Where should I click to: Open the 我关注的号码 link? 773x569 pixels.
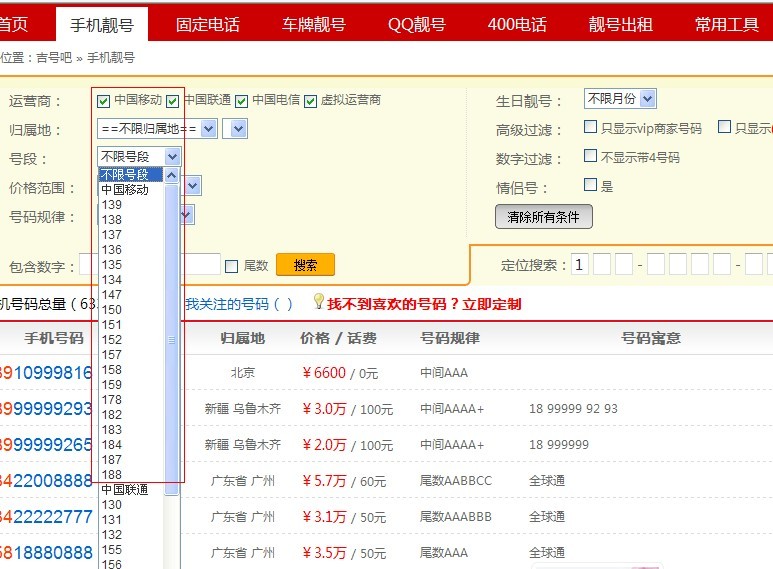tap(238, 304)
